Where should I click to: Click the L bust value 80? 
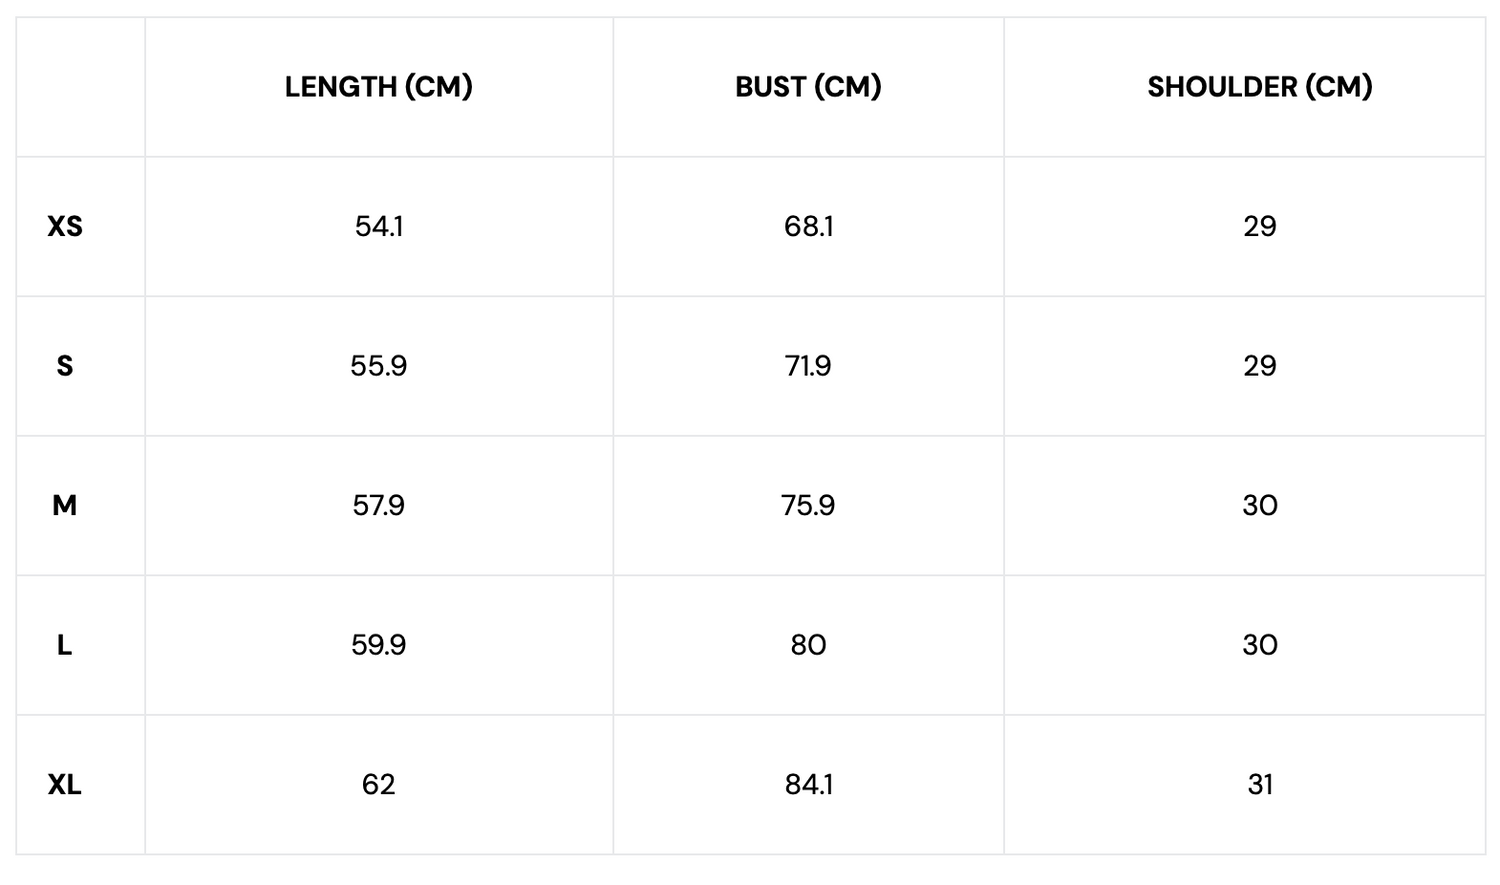[808, 645]
